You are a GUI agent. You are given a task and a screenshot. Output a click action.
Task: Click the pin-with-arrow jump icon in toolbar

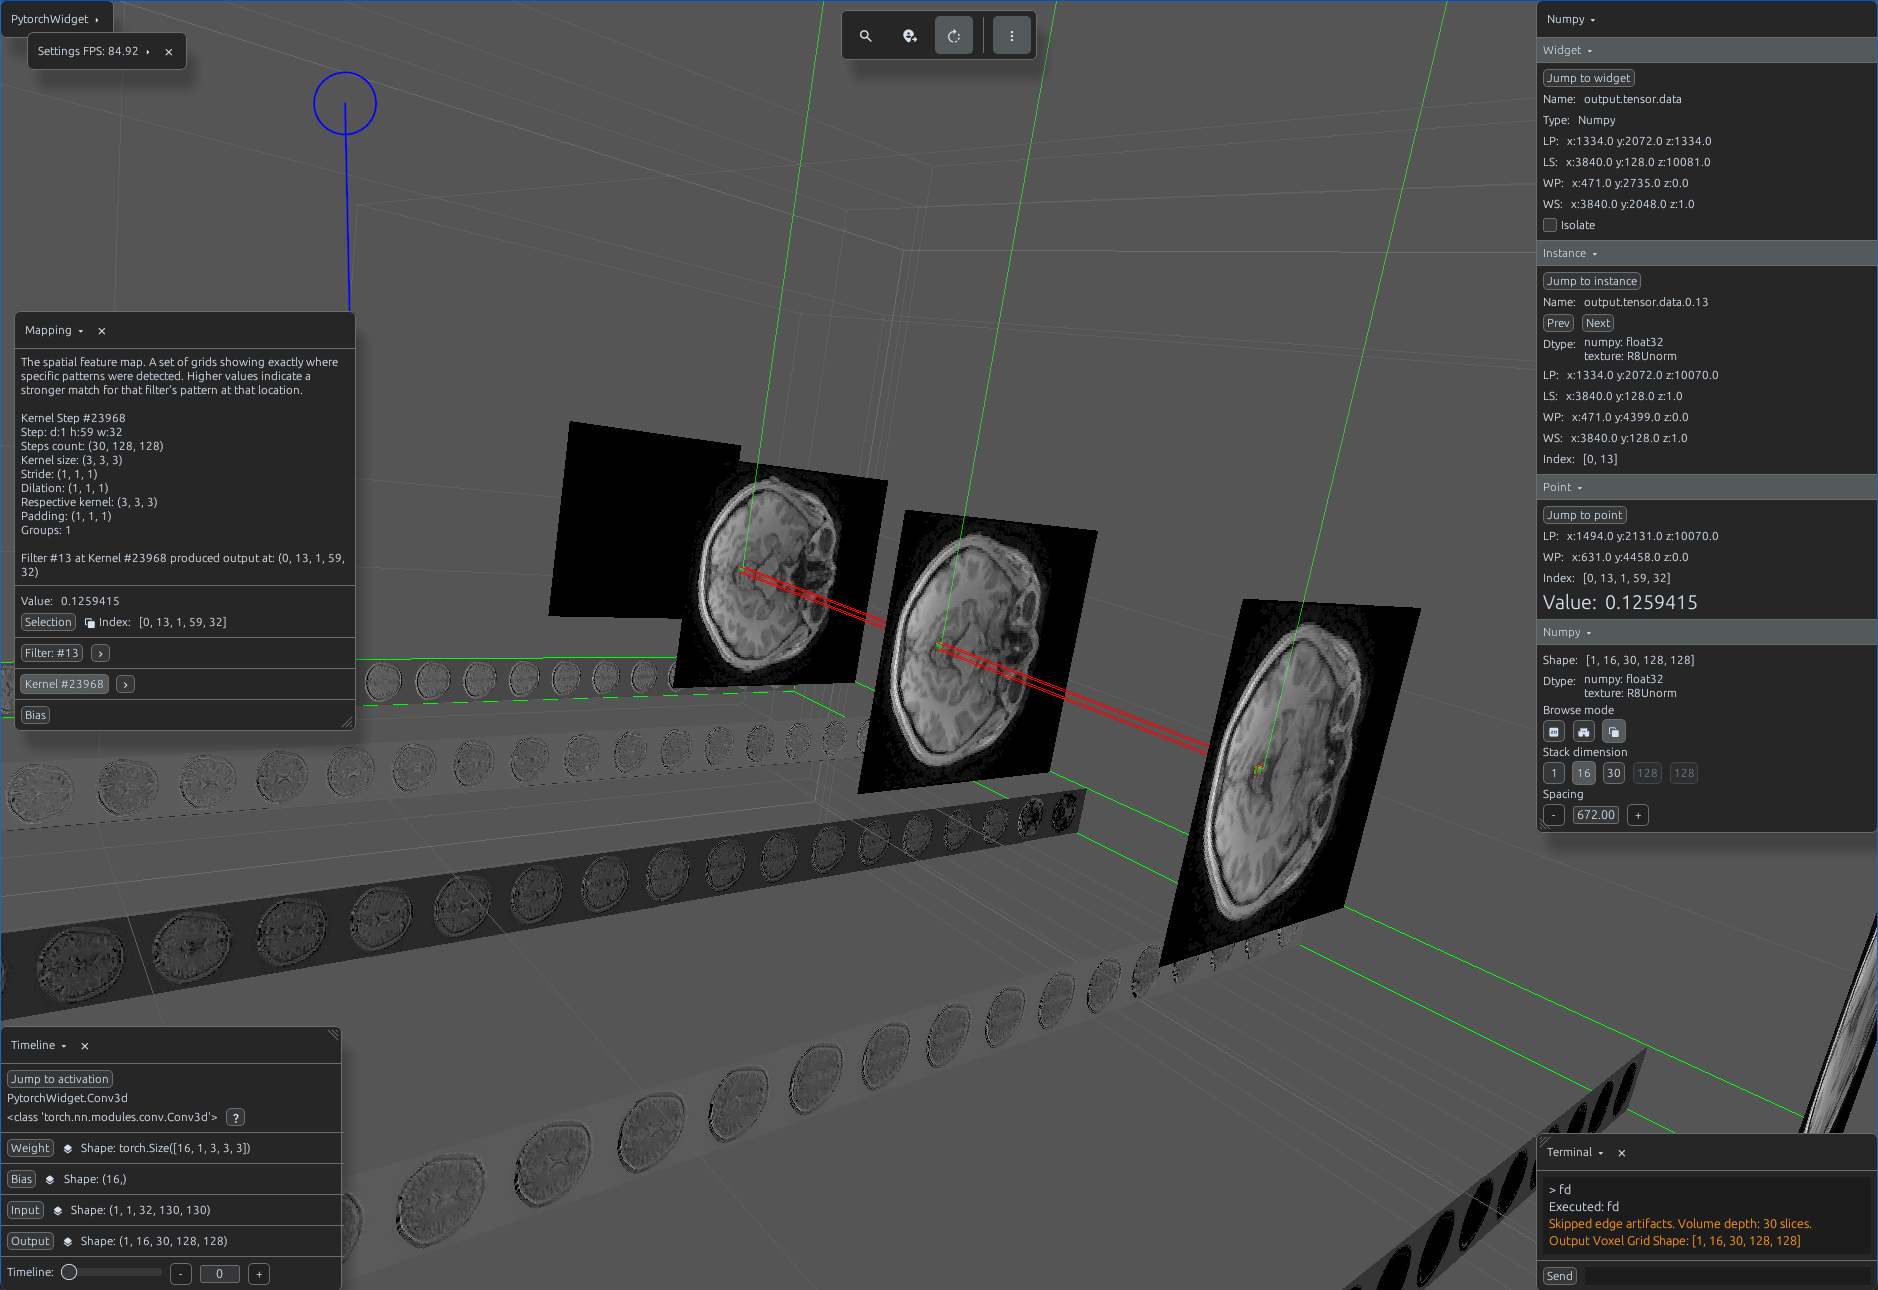[x=910, y=36]
